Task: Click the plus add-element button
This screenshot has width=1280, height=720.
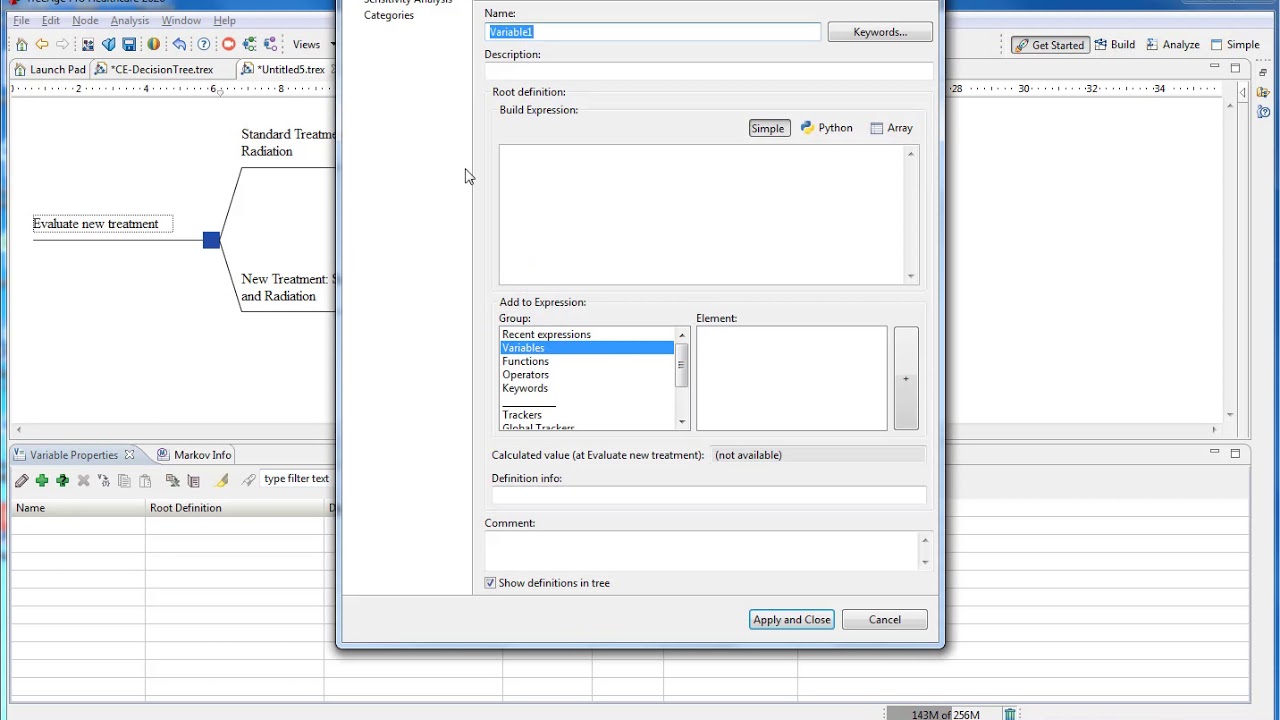Action: [x=906, y=379]
